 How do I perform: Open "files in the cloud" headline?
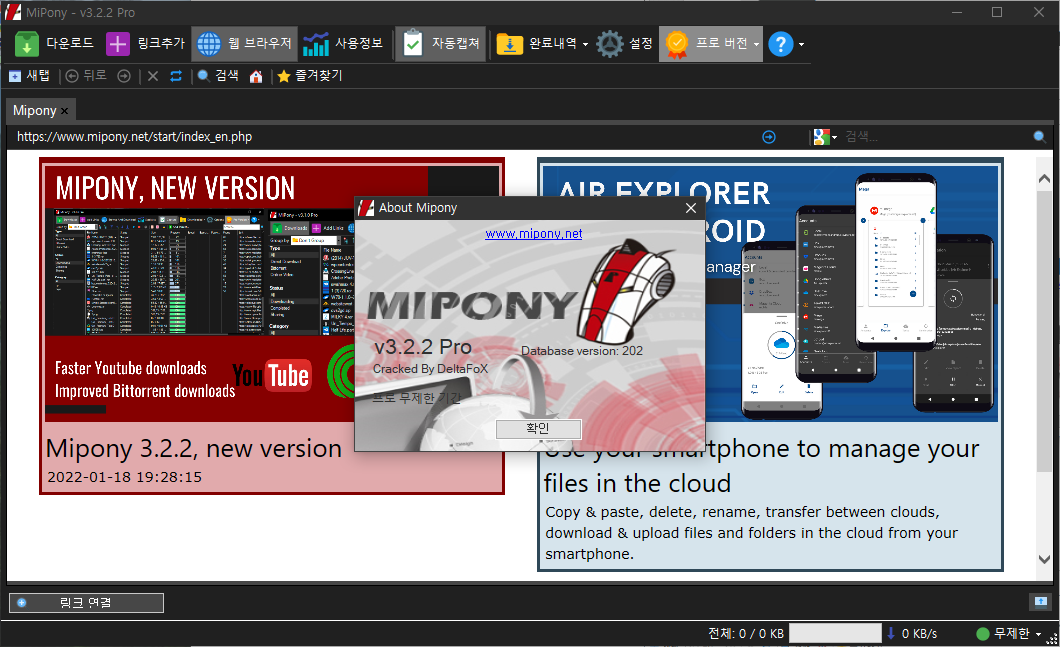[637, 483]
